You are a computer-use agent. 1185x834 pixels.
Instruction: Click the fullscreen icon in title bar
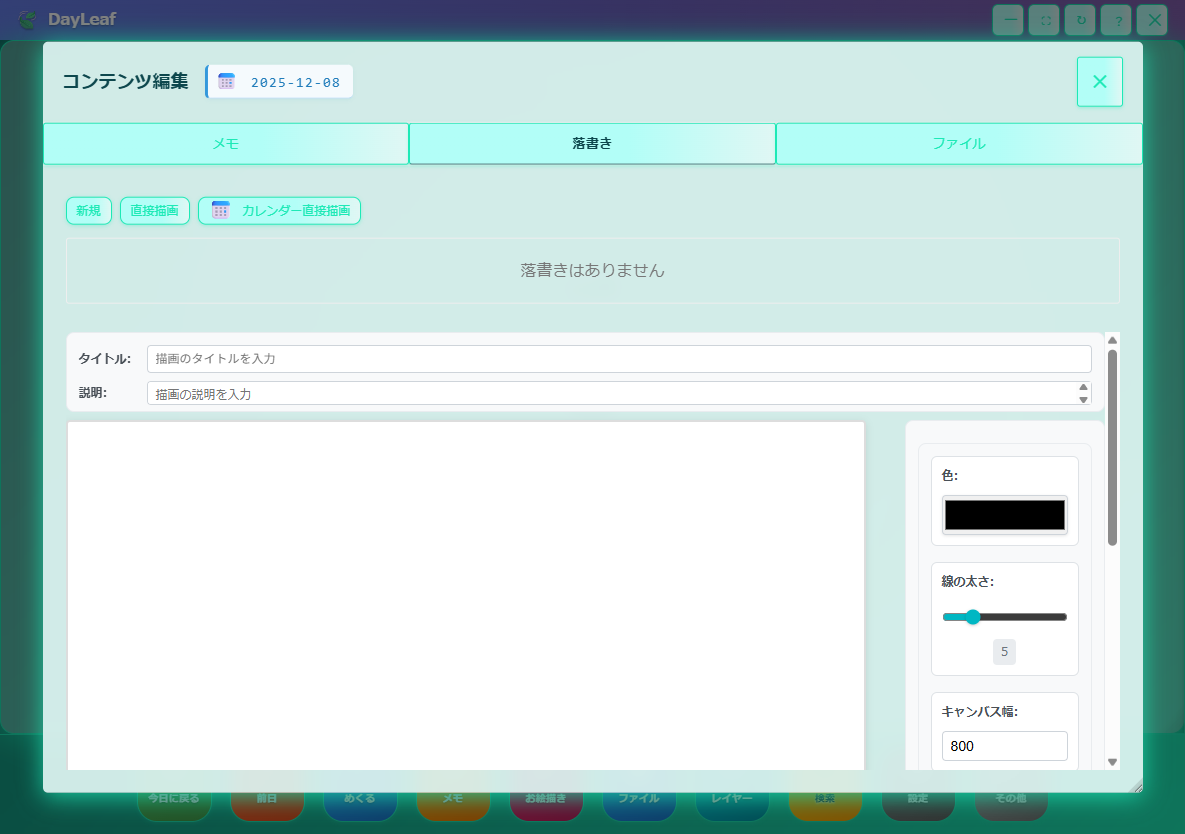[x=1043, y=19]
